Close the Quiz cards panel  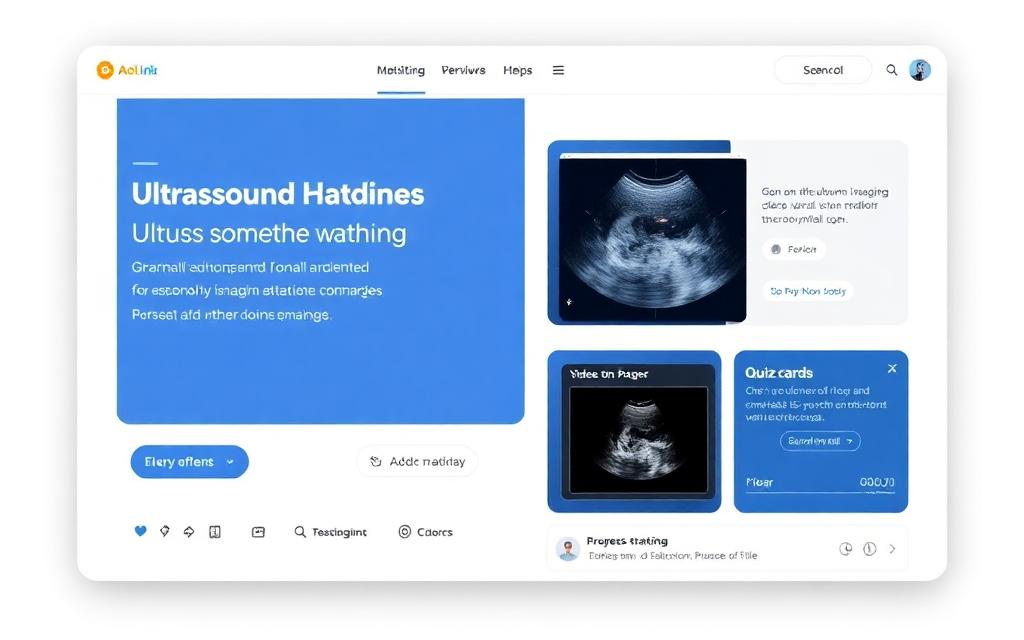click(892, 368)
